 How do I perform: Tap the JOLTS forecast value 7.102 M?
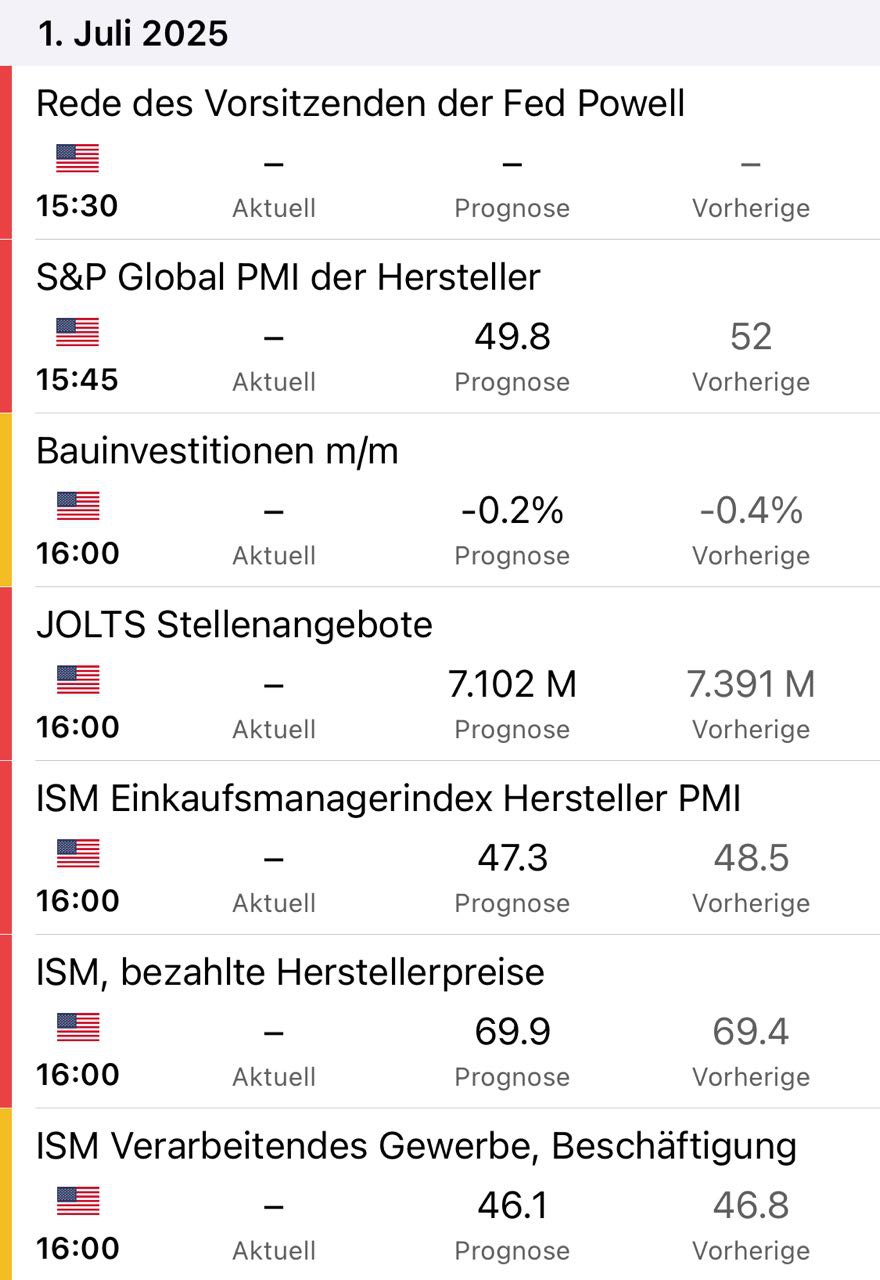coord(512,685)
